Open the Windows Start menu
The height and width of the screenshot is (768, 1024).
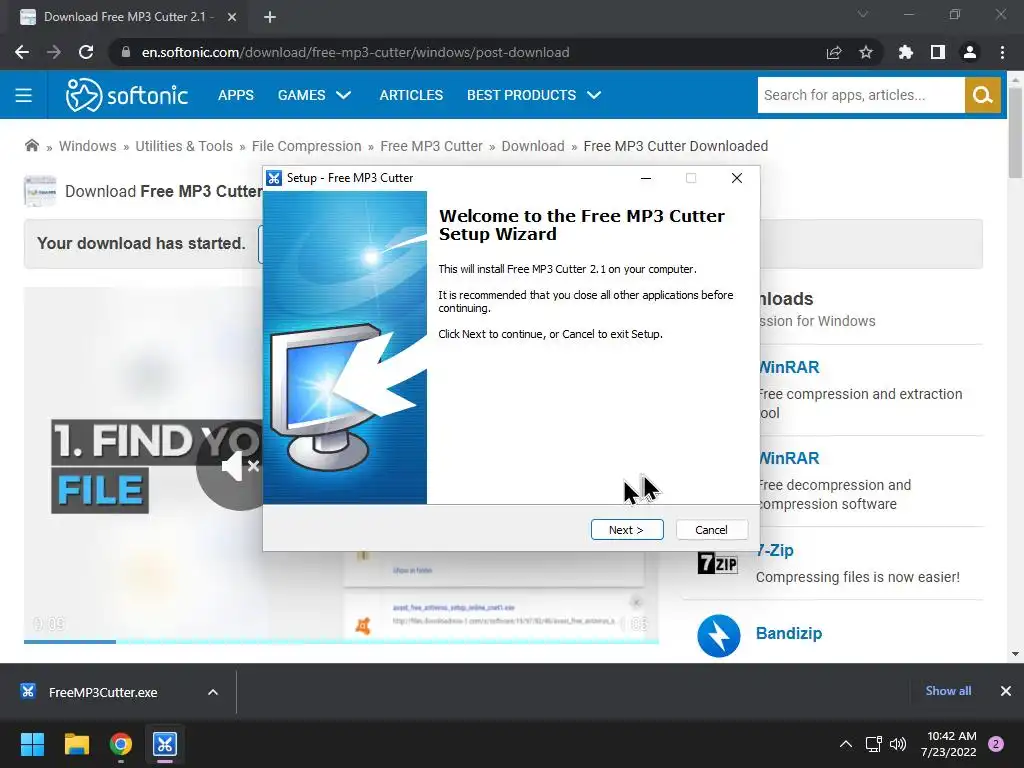click(32, 744)
